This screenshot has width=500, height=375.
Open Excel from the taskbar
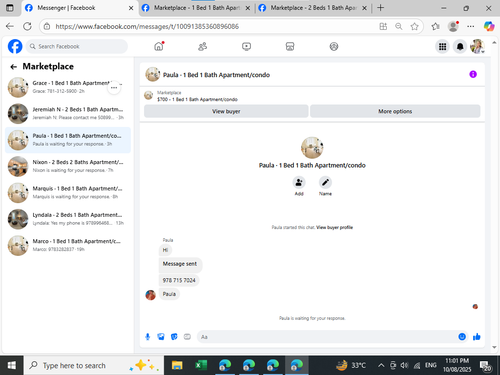tap(201, 365)
